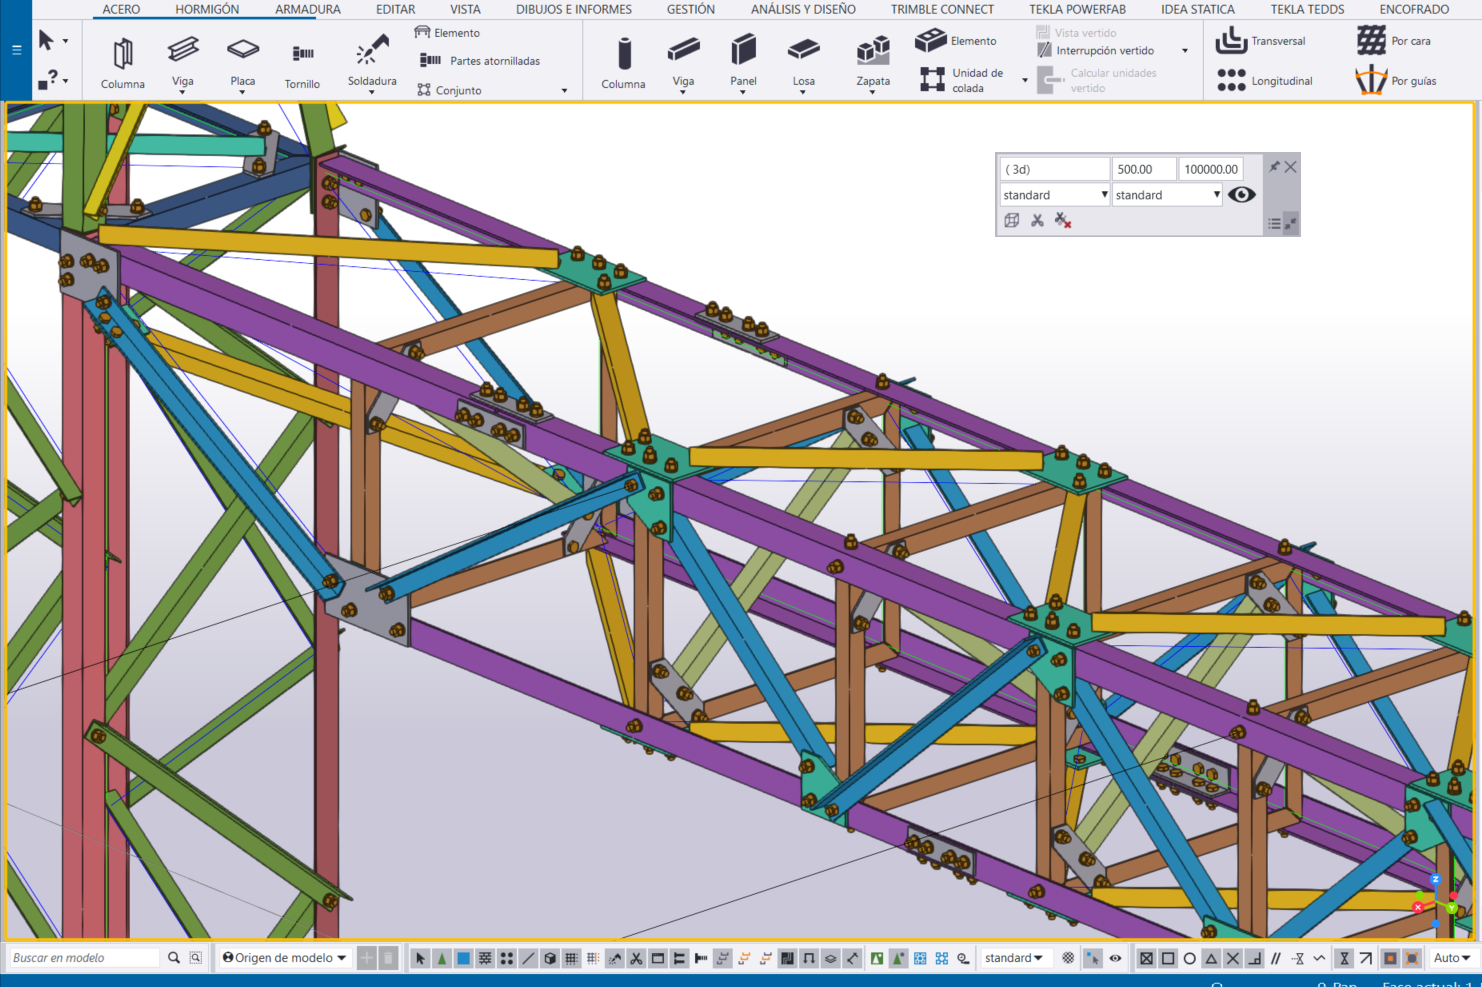Image resolution: width=1482 pixels, height=987 pixels.
Task: Toggle the select bolts scissors switch
Action: 636,958
